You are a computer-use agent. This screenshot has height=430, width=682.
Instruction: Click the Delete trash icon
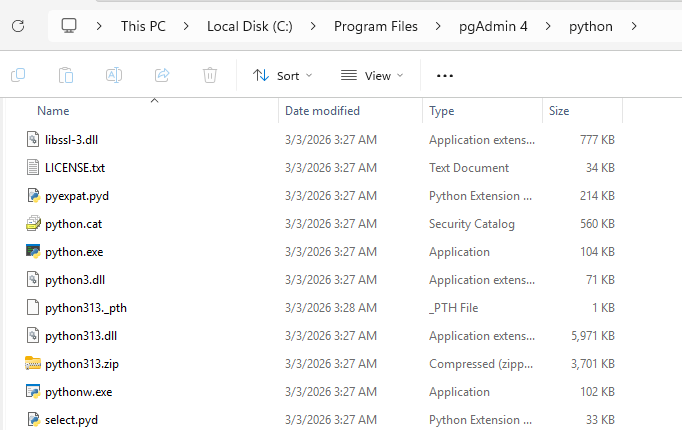(210, 75)
